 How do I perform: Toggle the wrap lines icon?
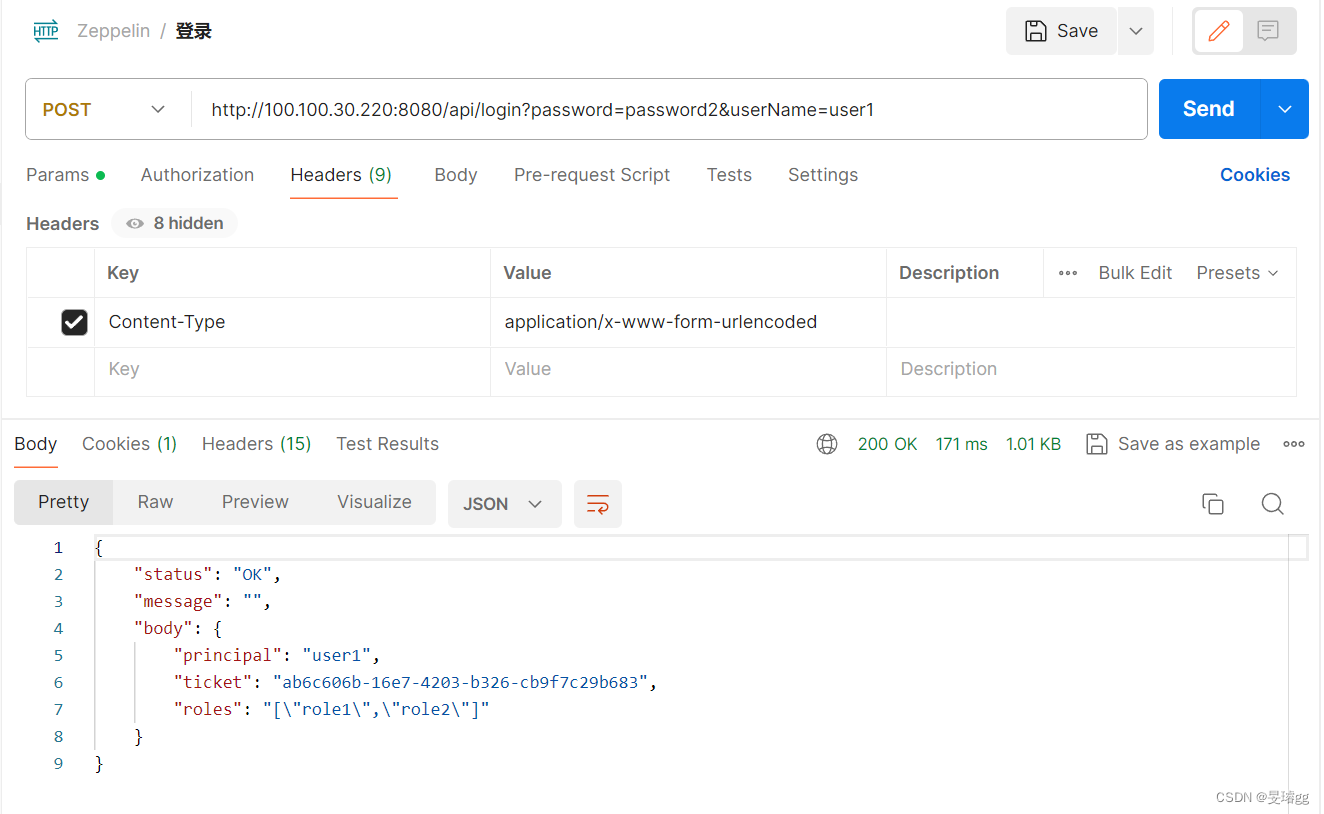[598, 504]
